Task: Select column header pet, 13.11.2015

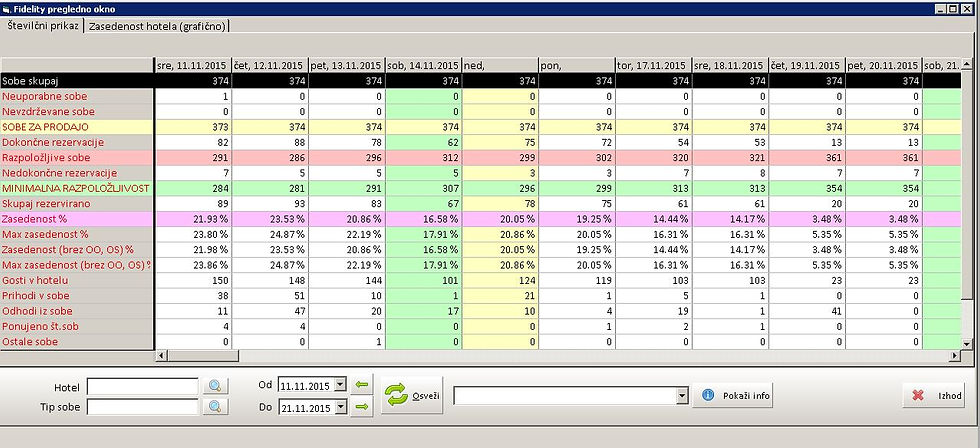Action: 346,65
